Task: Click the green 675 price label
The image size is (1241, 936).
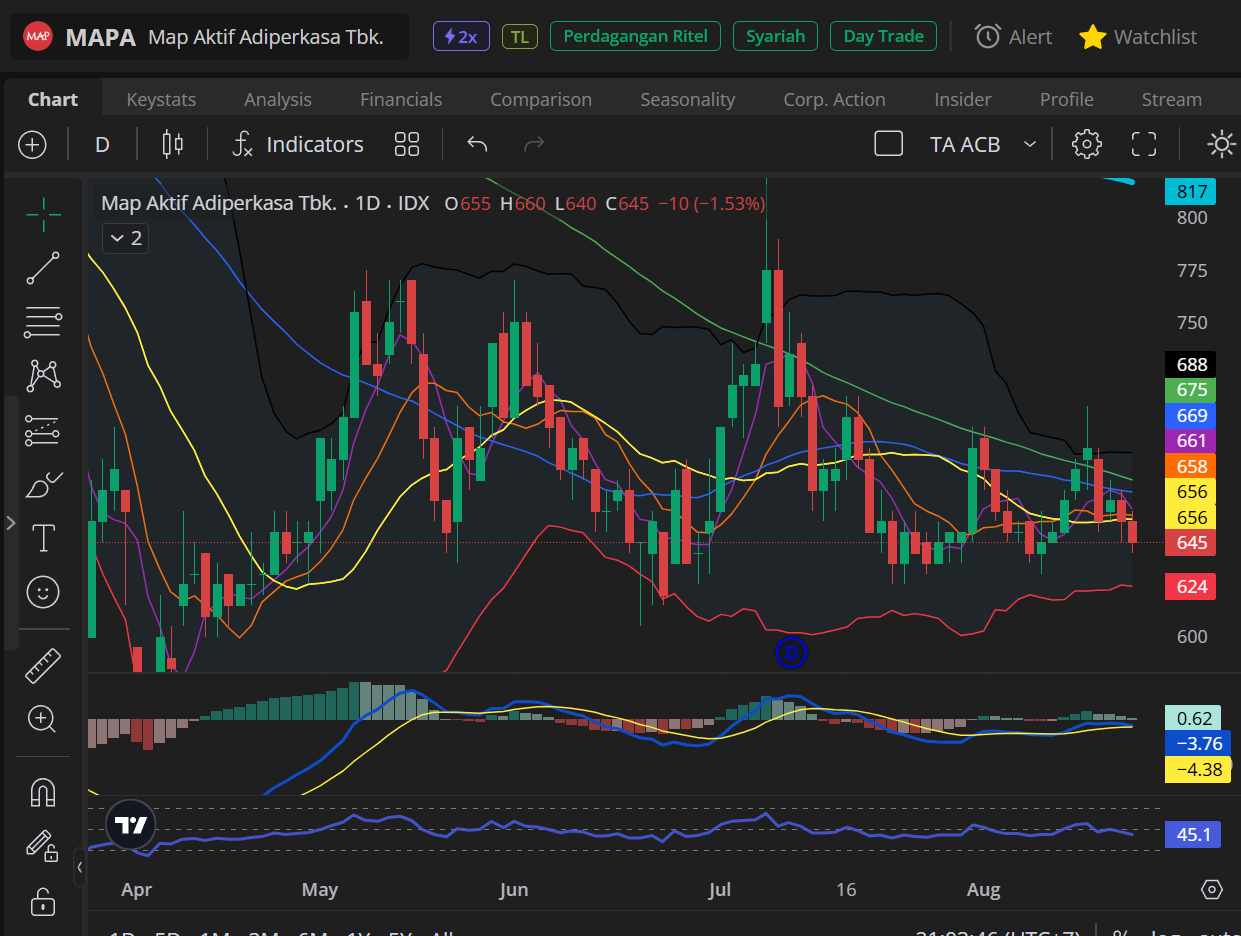Action: (x=1191, y=390)
